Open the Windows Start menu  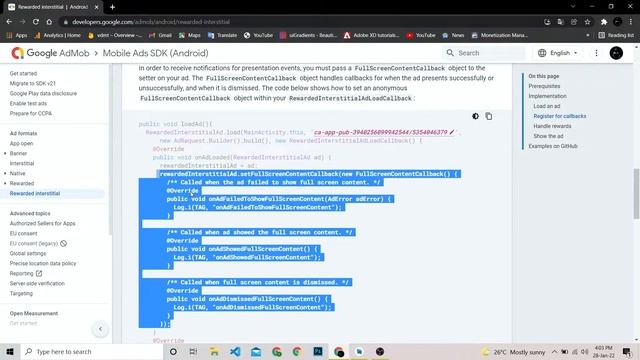[10, 351]
